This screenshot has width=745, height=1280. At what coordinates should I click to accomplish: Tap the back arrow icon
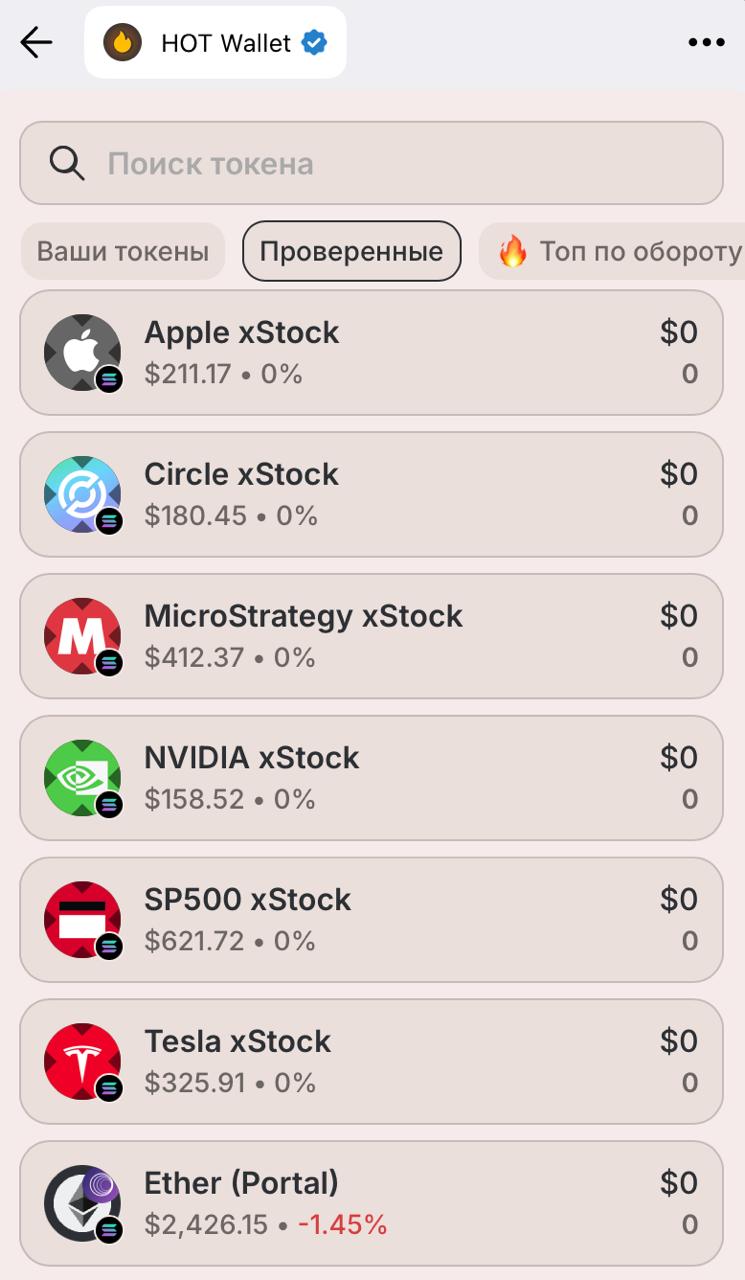pos(36,42)
